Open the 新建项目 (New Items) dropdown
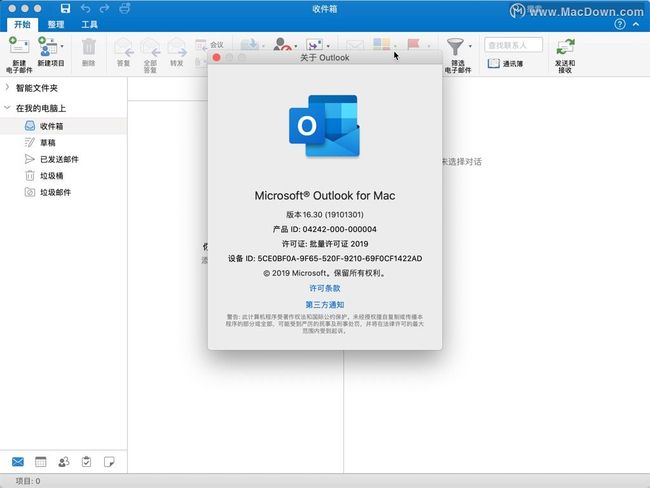The height and width of the screenshot is (488, 650). tap(62, 46)
